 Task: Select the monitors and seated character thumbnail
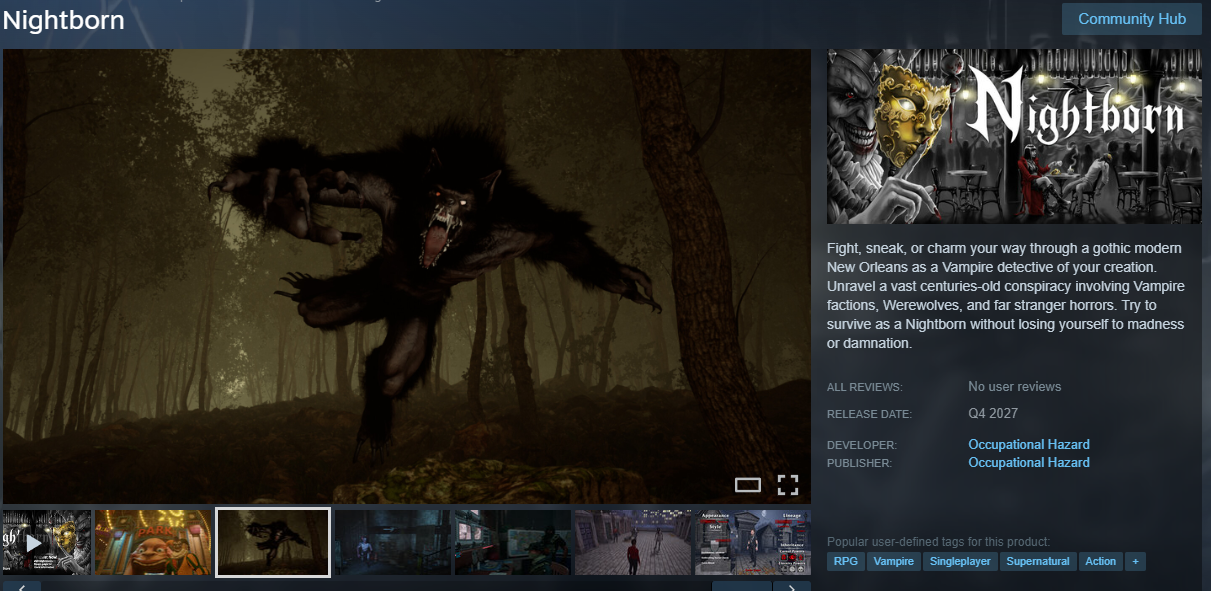coord(513,542)
